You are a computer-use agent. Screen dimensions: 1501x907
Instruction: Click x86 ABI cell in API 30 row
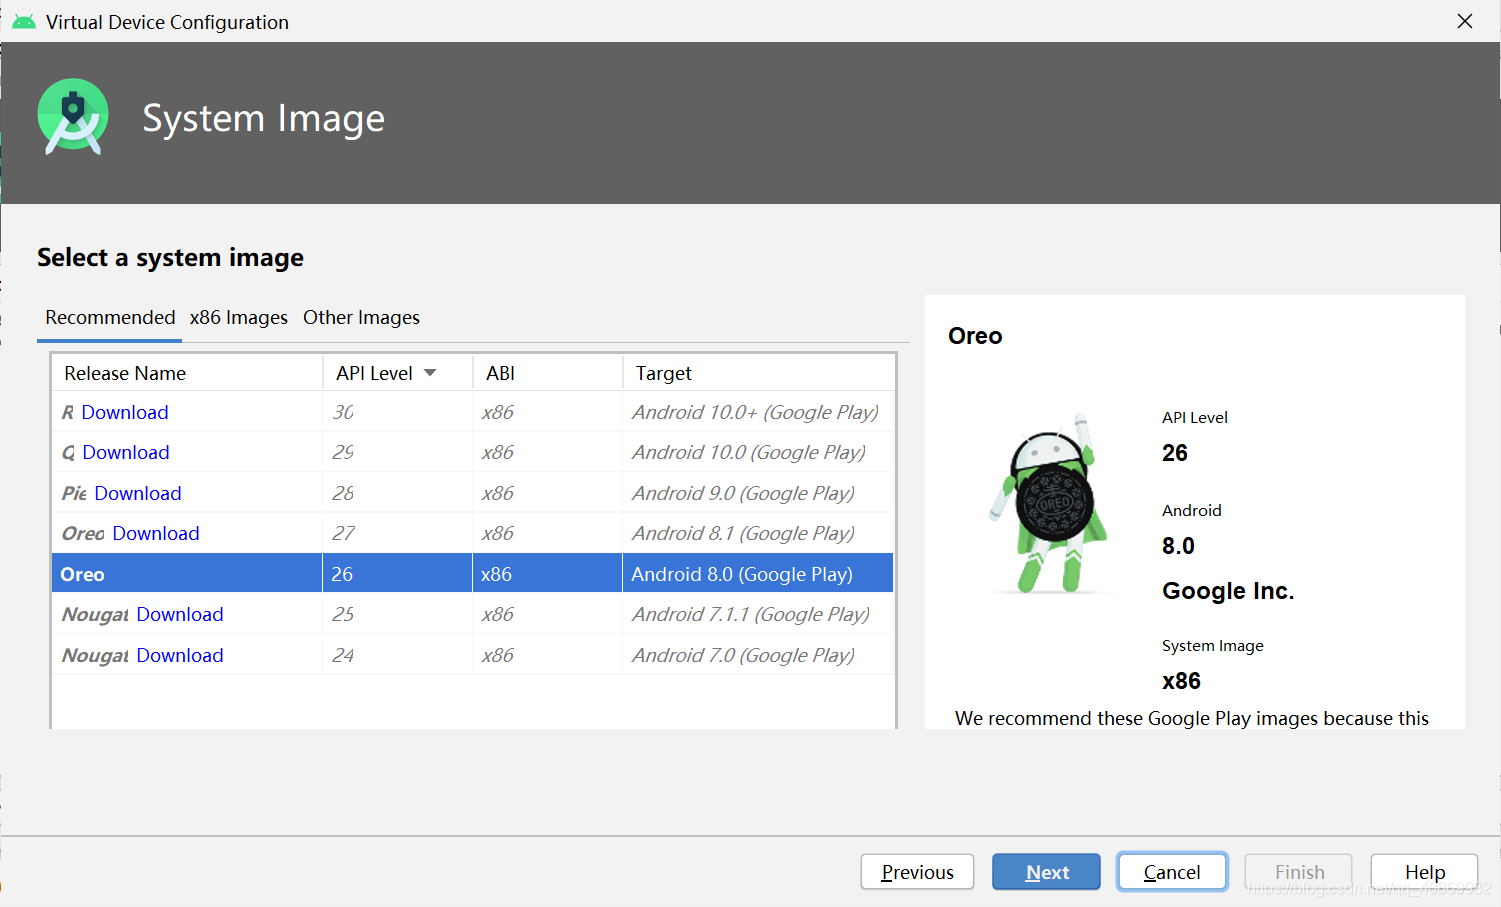pos(547,412)
